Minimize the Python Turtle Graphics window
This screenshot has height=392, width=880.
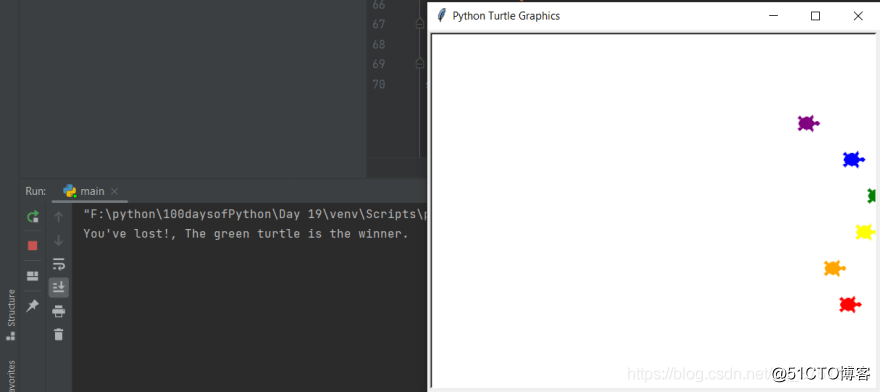click(x=773, y=16)
